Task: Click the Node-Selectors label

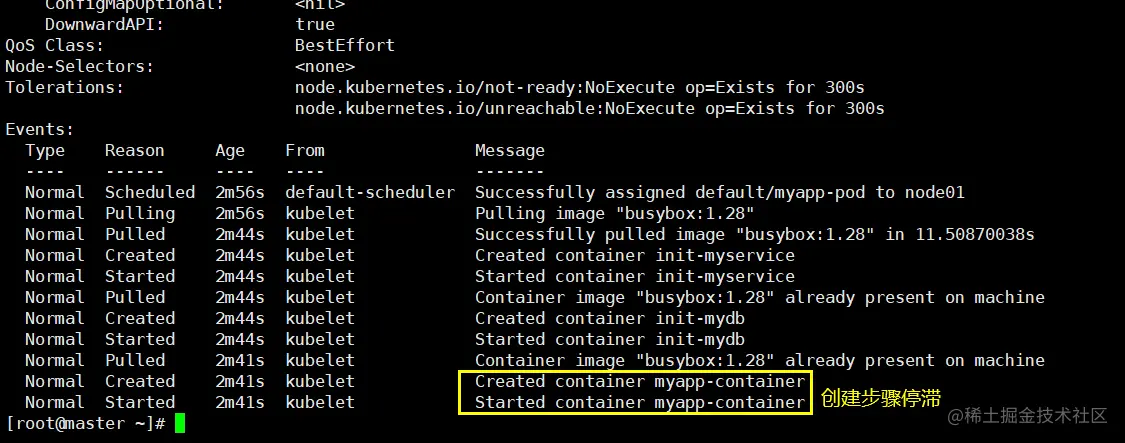Action: (x=79, y=66)
